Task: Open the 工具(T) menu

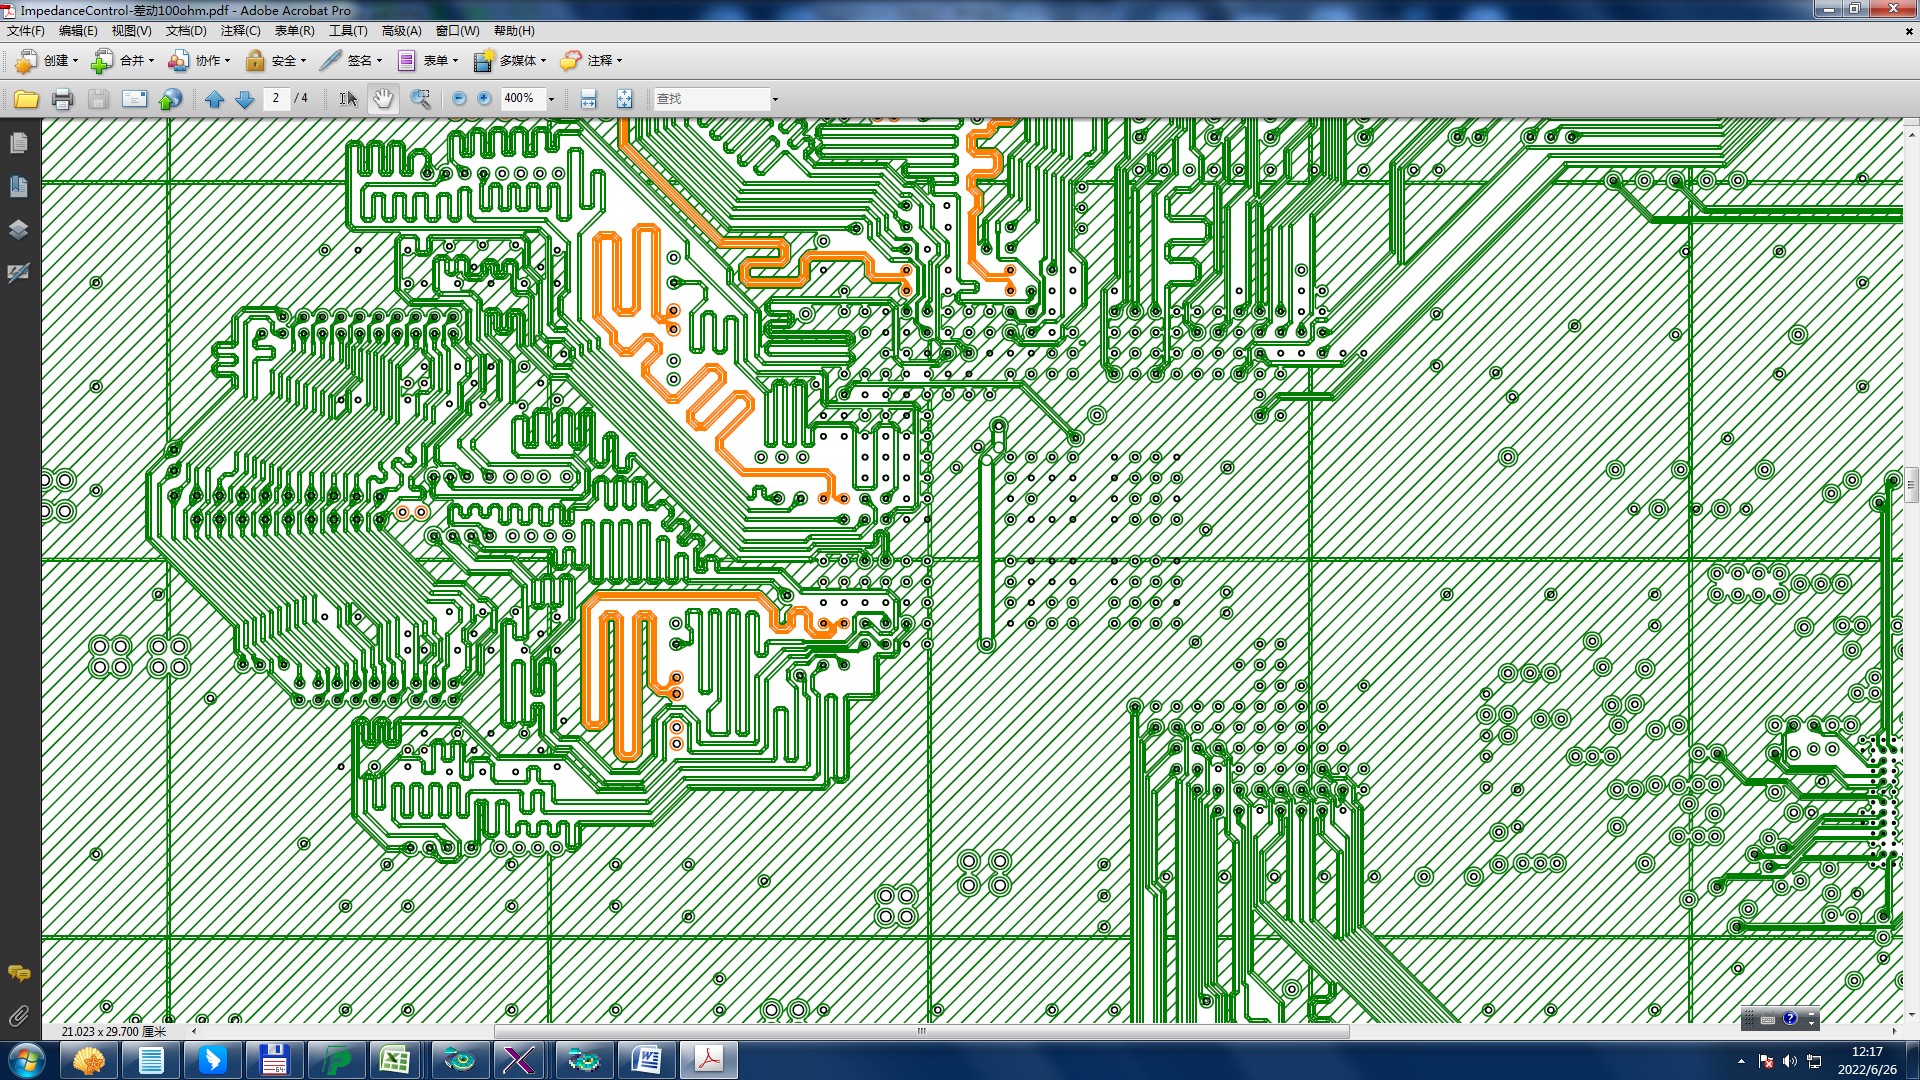Action: 348,31
